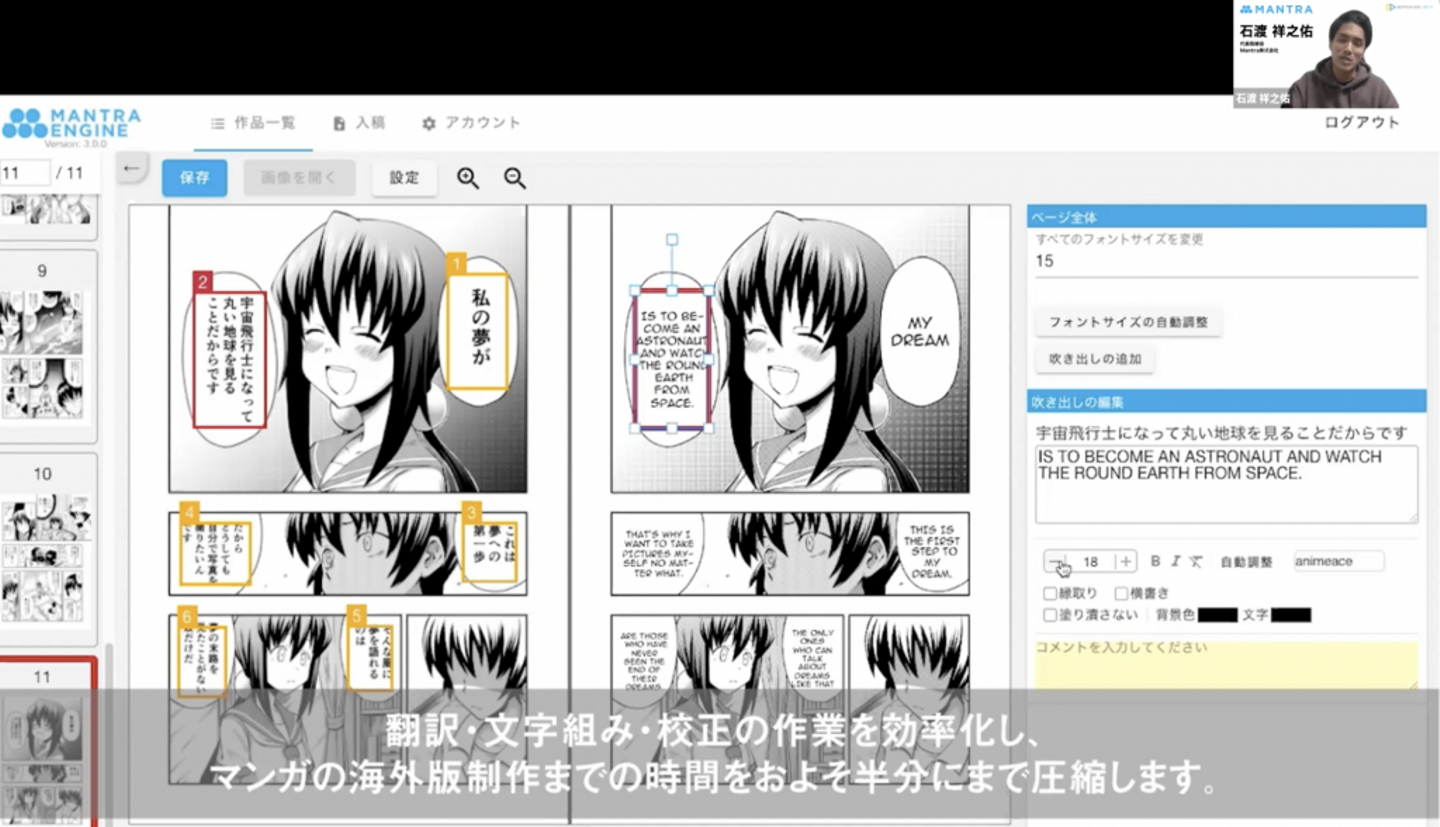This screenshot has width=1440, height=827.
Task: Open 設定 settings
Action: click(405, 178)
